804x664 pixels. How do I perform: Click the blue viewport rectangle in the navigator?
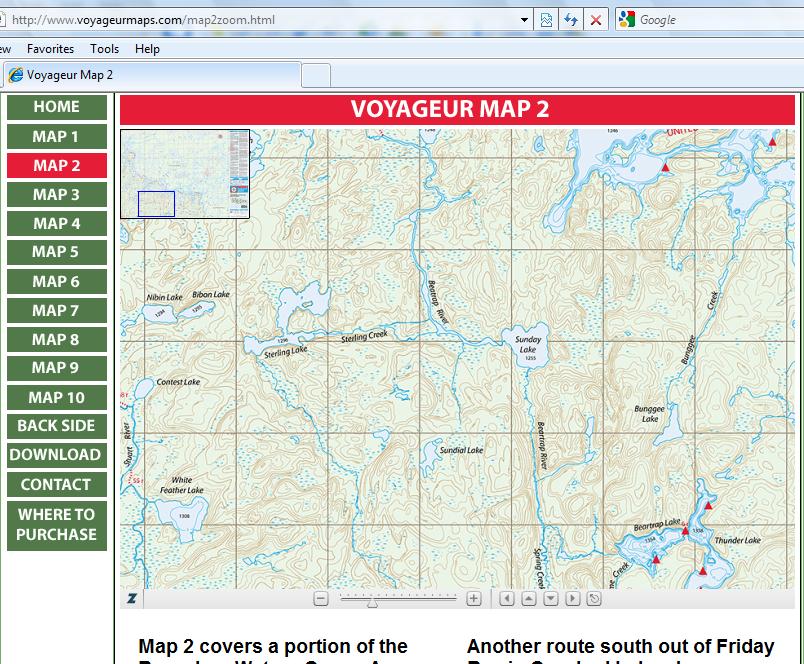pos(156,204)
